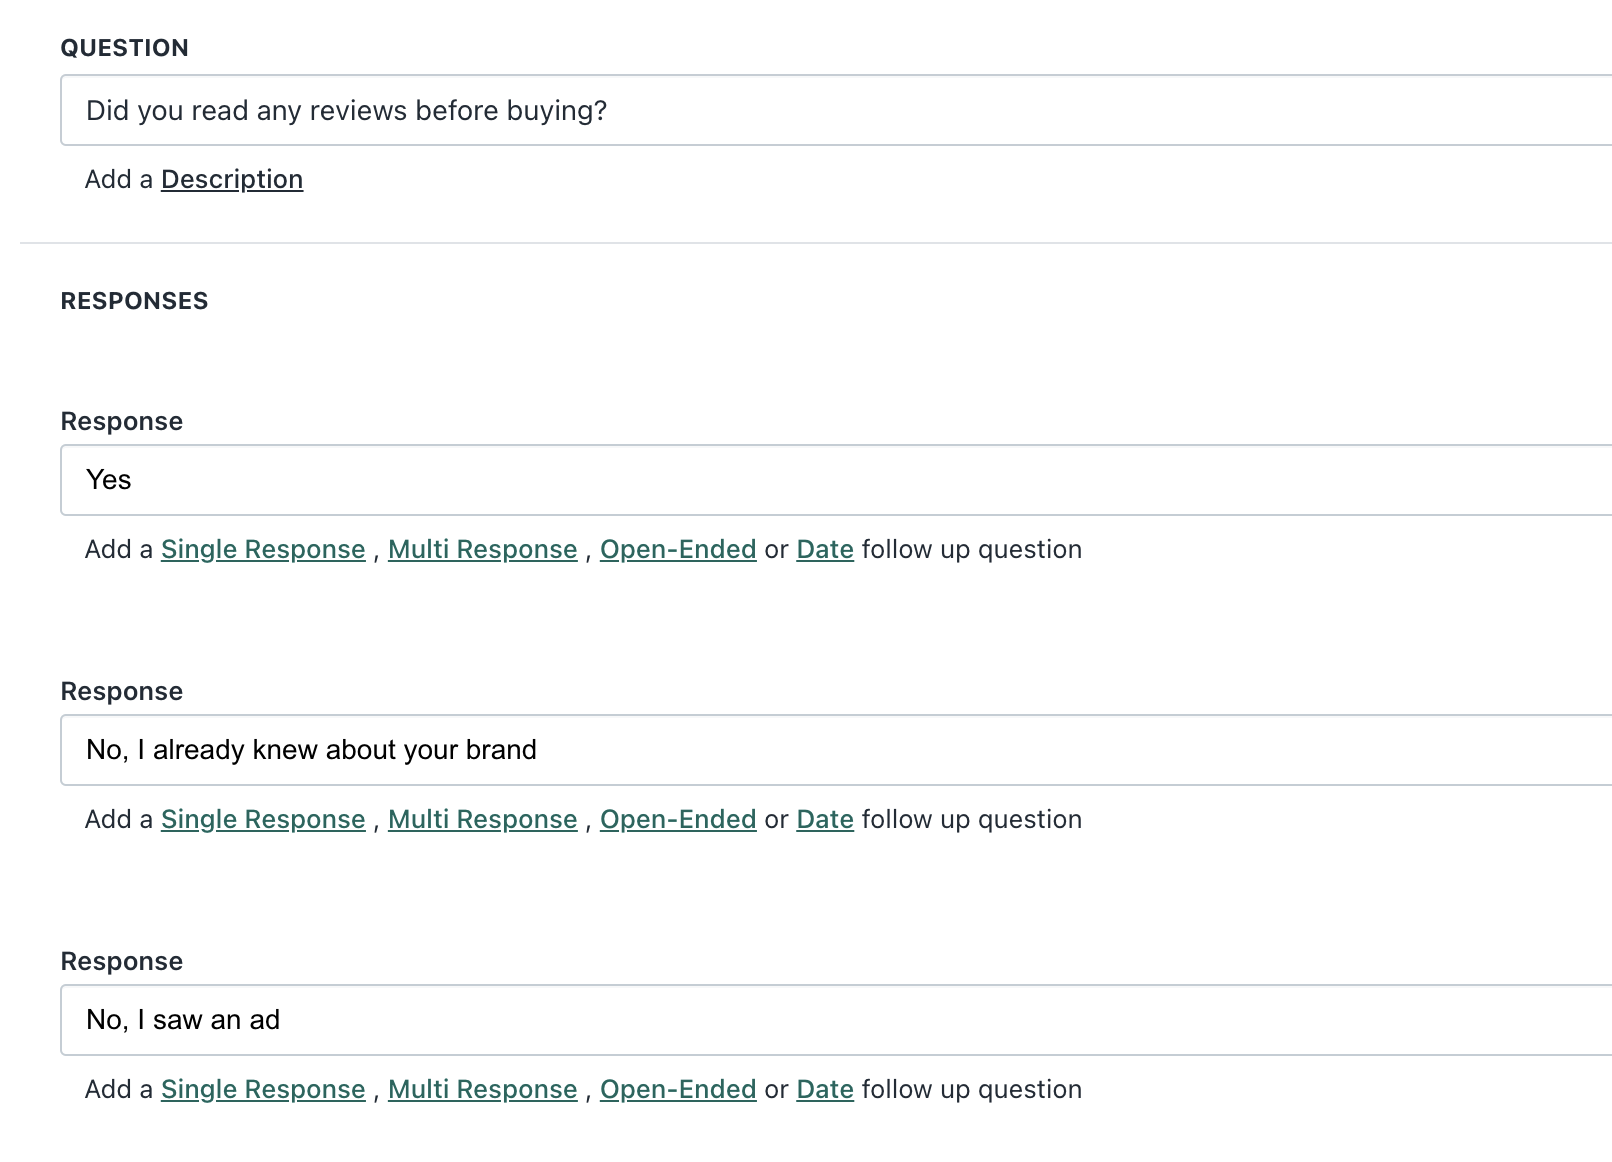1612x1162 pixels.
Task: Add Single Response follow up under Yes
Action: point(263,550)
